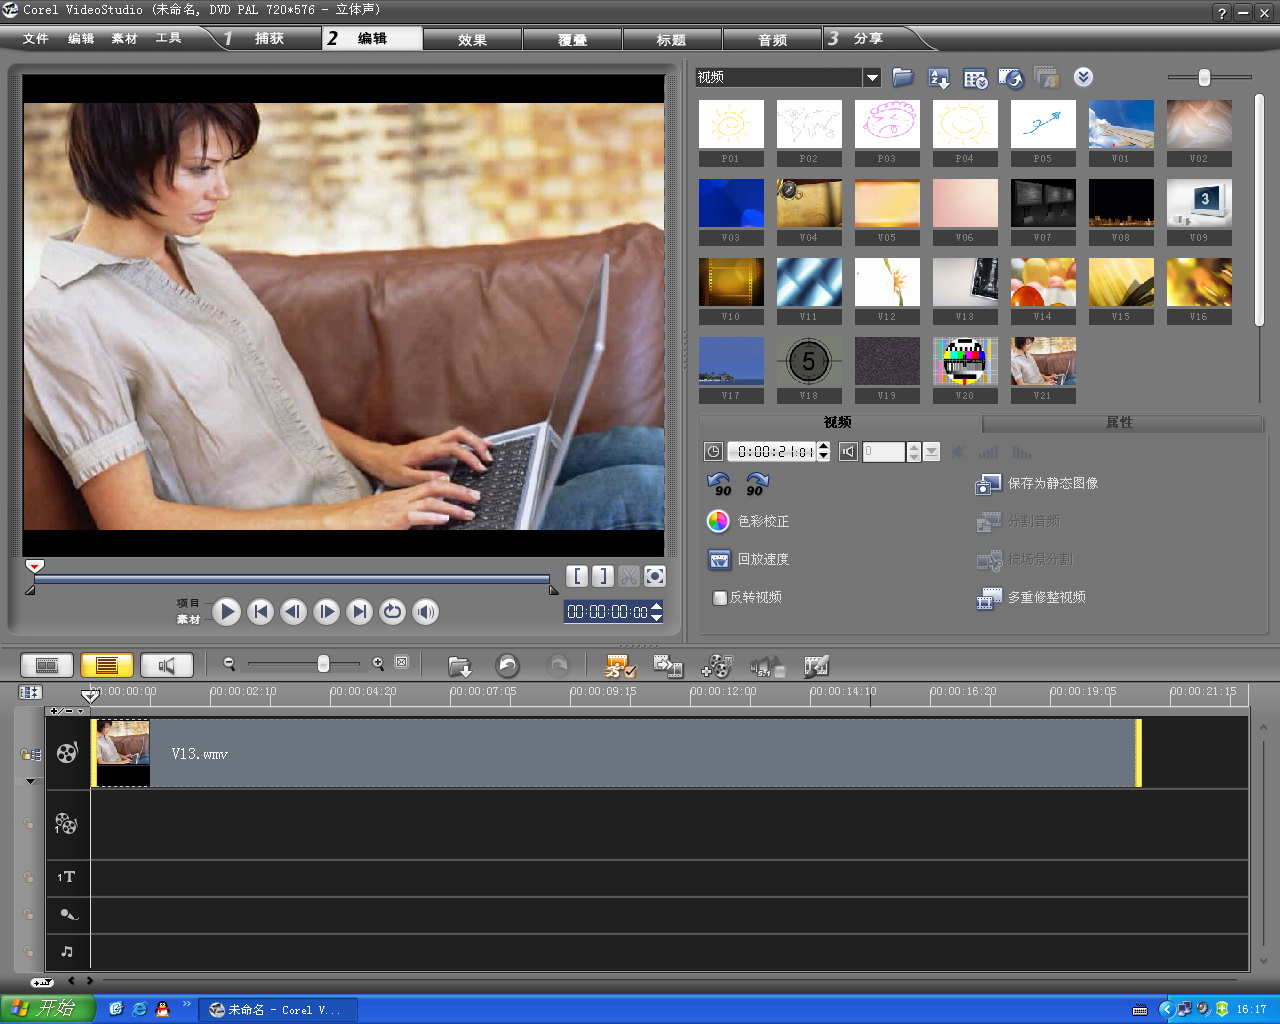Click the library thumbnail size slider handle
Image resolution: width=1280 pixels, height=1024 pixels.
point(1204,78)
